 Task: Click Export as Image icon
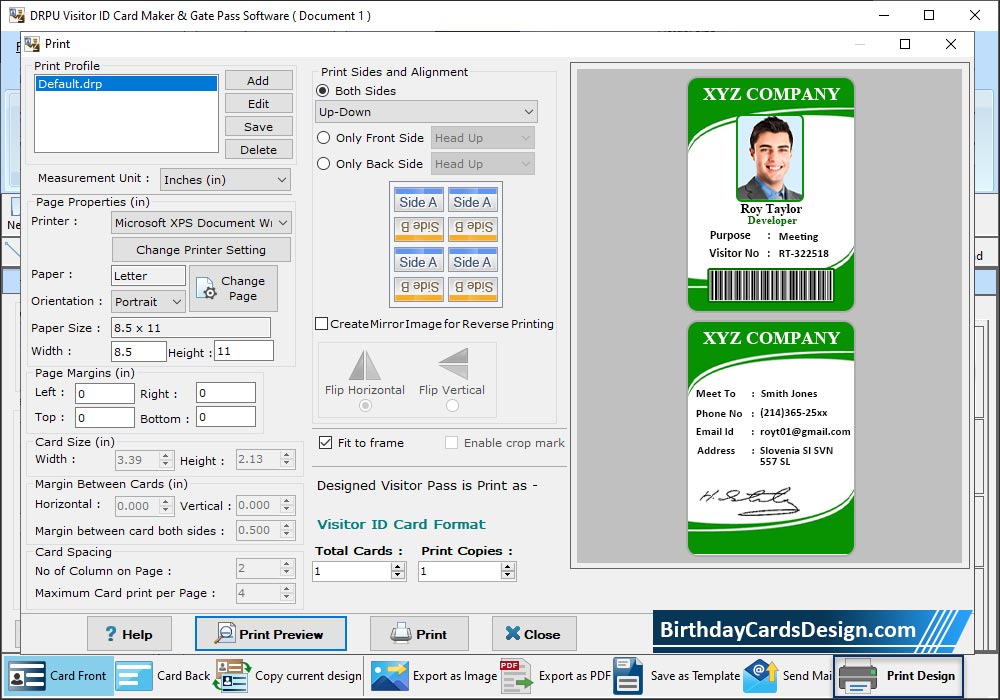[x=390, y=676]
